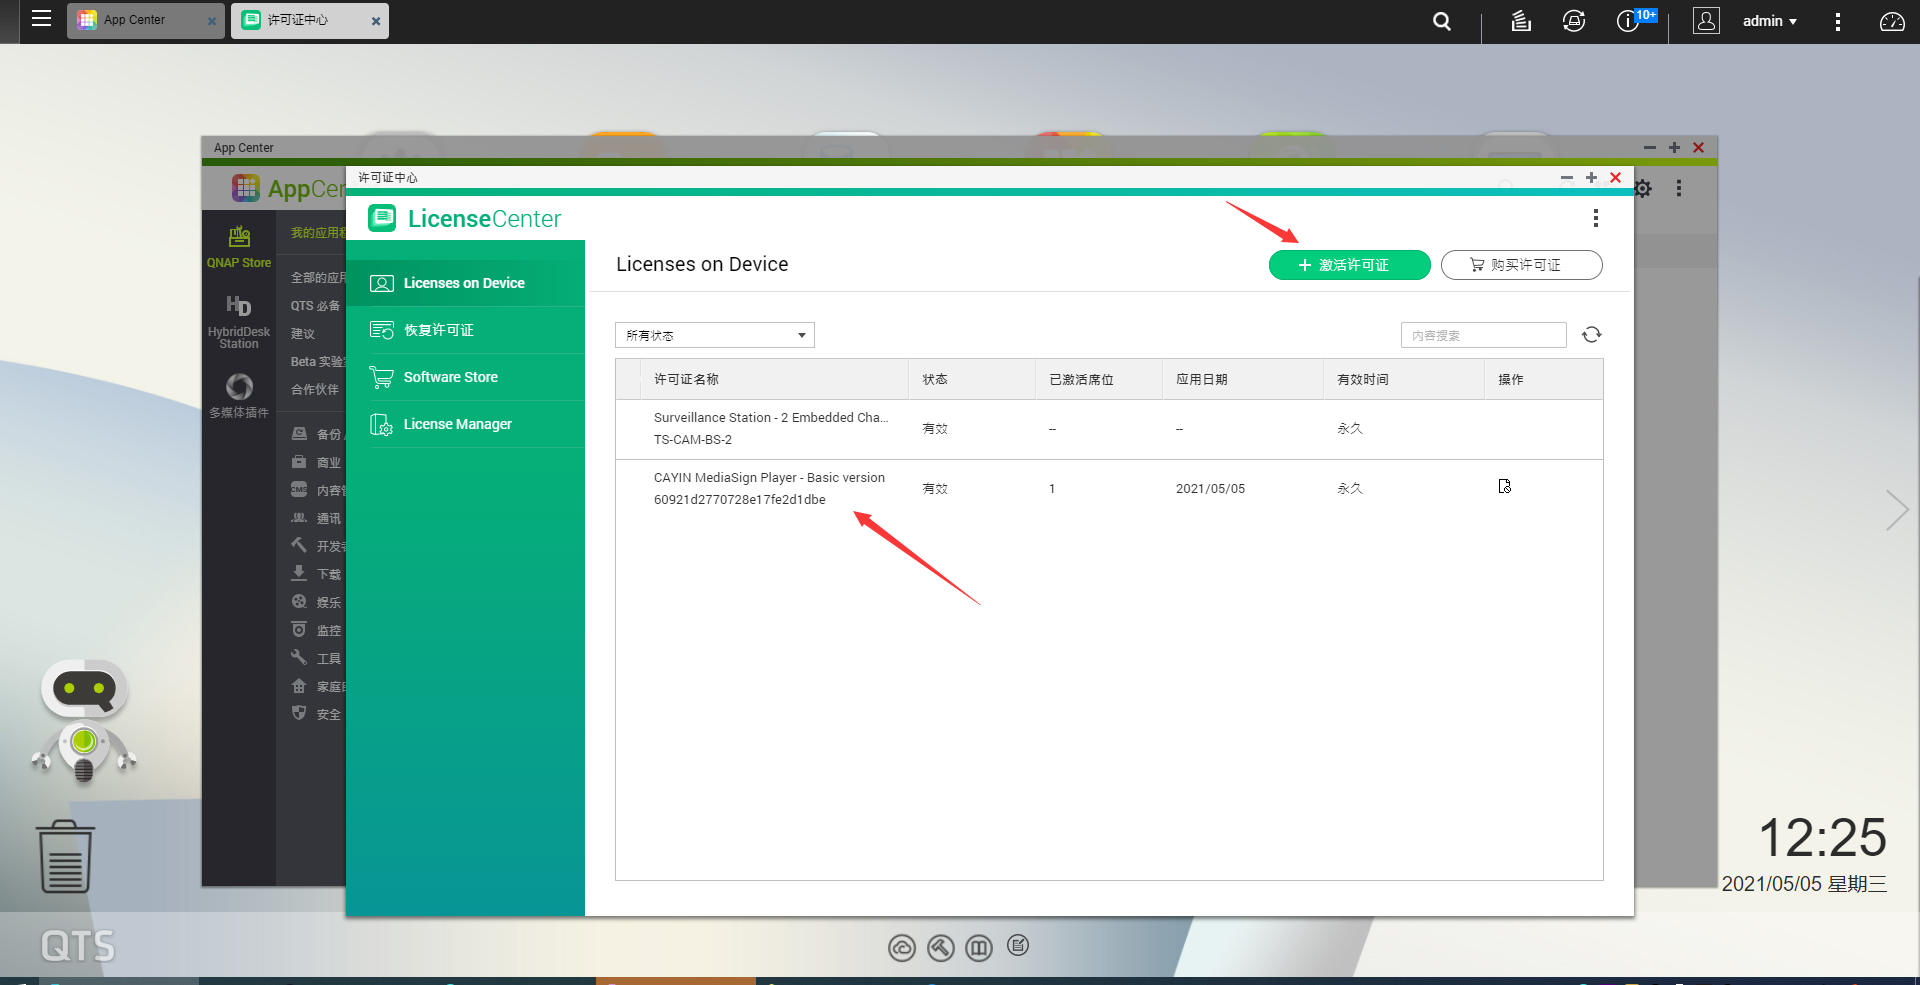Refresh the license list
This screenshot has height=985, width=1920.
pos(1591,335)
